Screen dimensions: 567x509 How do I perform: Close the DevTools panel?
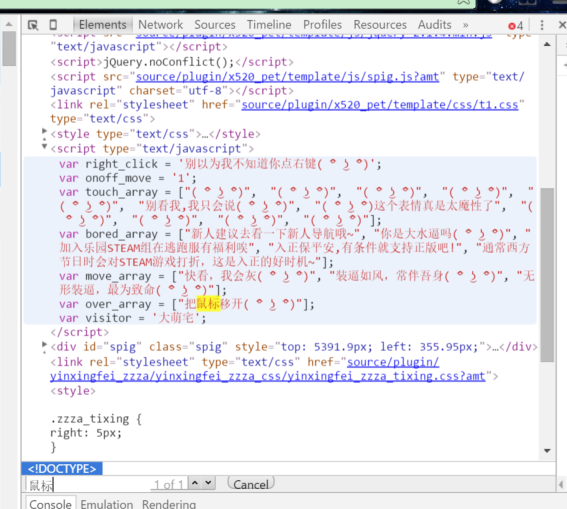pos(562,25)
